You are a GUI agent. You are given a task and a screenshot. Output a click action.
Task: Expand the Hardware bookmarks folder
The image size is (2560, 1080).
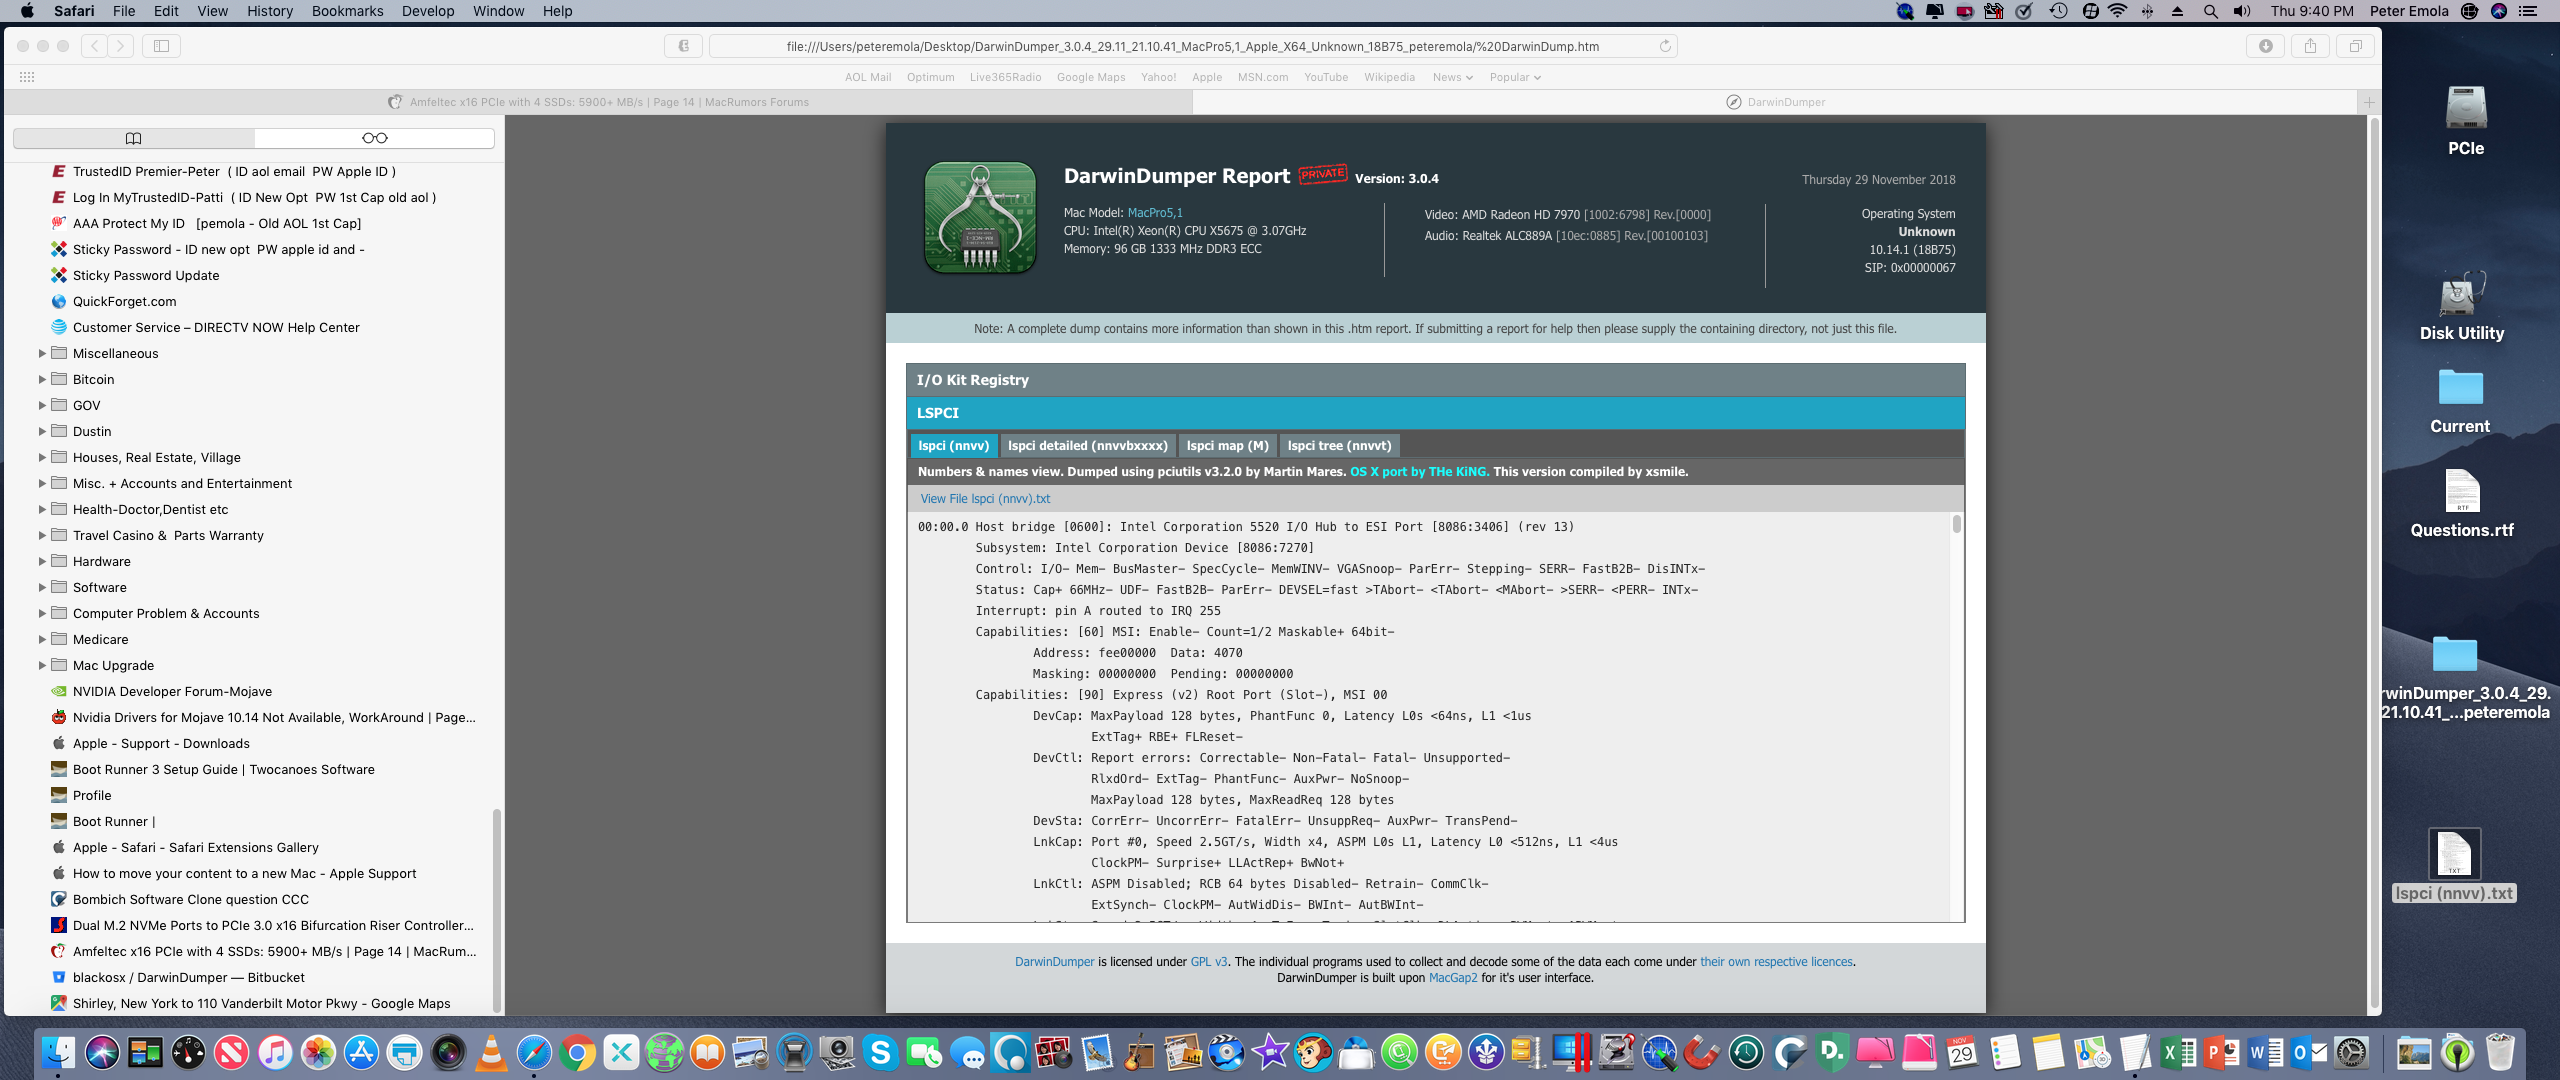[x=42, y=561]
